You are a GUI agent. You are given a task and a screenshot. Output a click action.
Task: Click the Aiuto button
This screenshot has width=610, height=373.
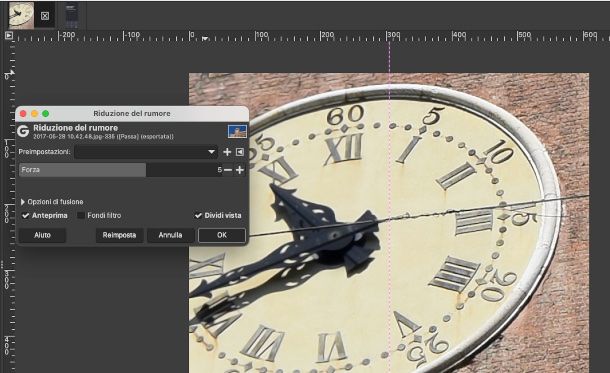tap(42, 235)
